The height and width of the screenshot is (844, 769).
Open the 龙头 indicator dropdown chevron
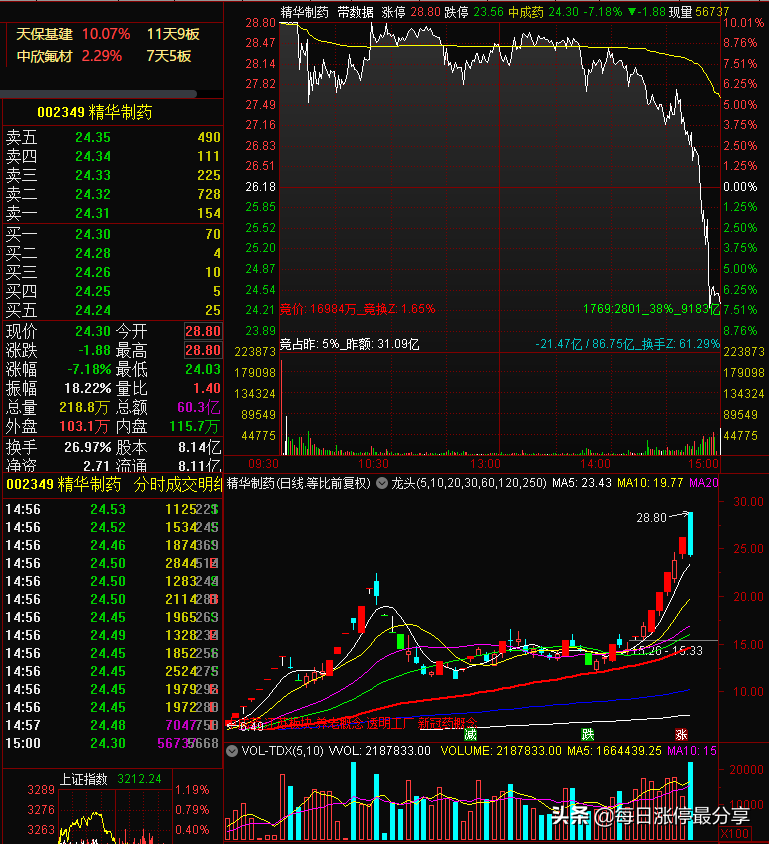[x=382, y=483]
